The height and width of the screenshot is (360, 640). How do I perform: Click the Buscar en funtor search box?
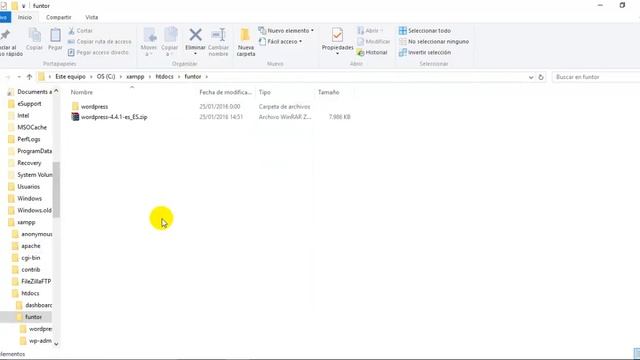(x=596, y=77)
